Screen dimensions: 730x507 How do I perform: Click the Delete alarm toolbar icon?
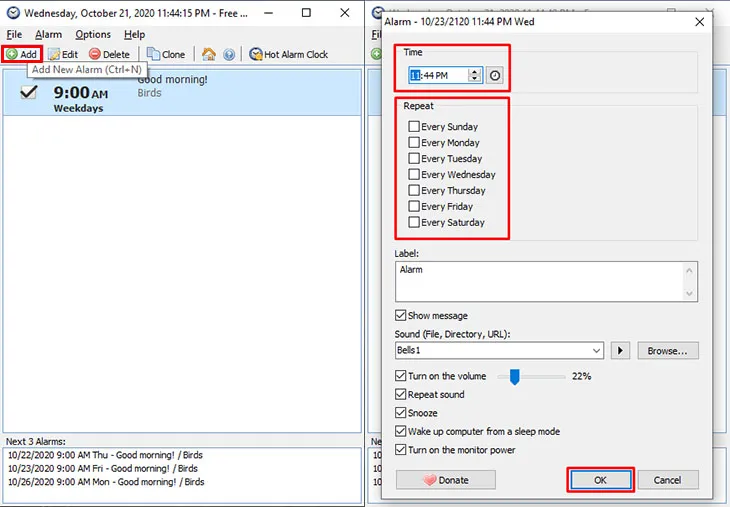[95, 54]
